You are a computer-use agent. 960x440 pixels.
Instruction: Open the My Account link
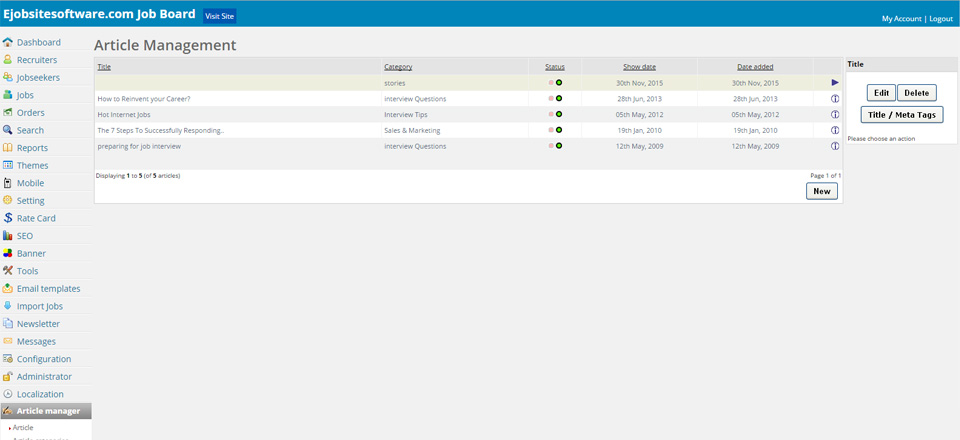901,19
